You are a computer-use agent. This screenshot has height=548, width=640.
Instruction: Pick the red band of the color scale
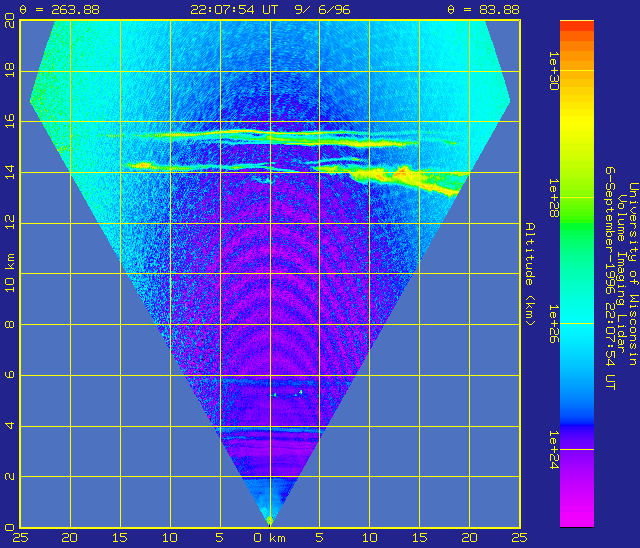pos(577,26)
